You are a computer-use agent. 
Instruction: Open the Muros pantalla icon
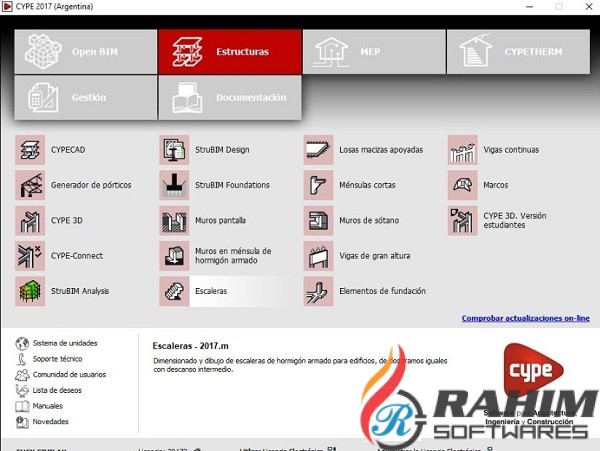click(x=174, y=221)
